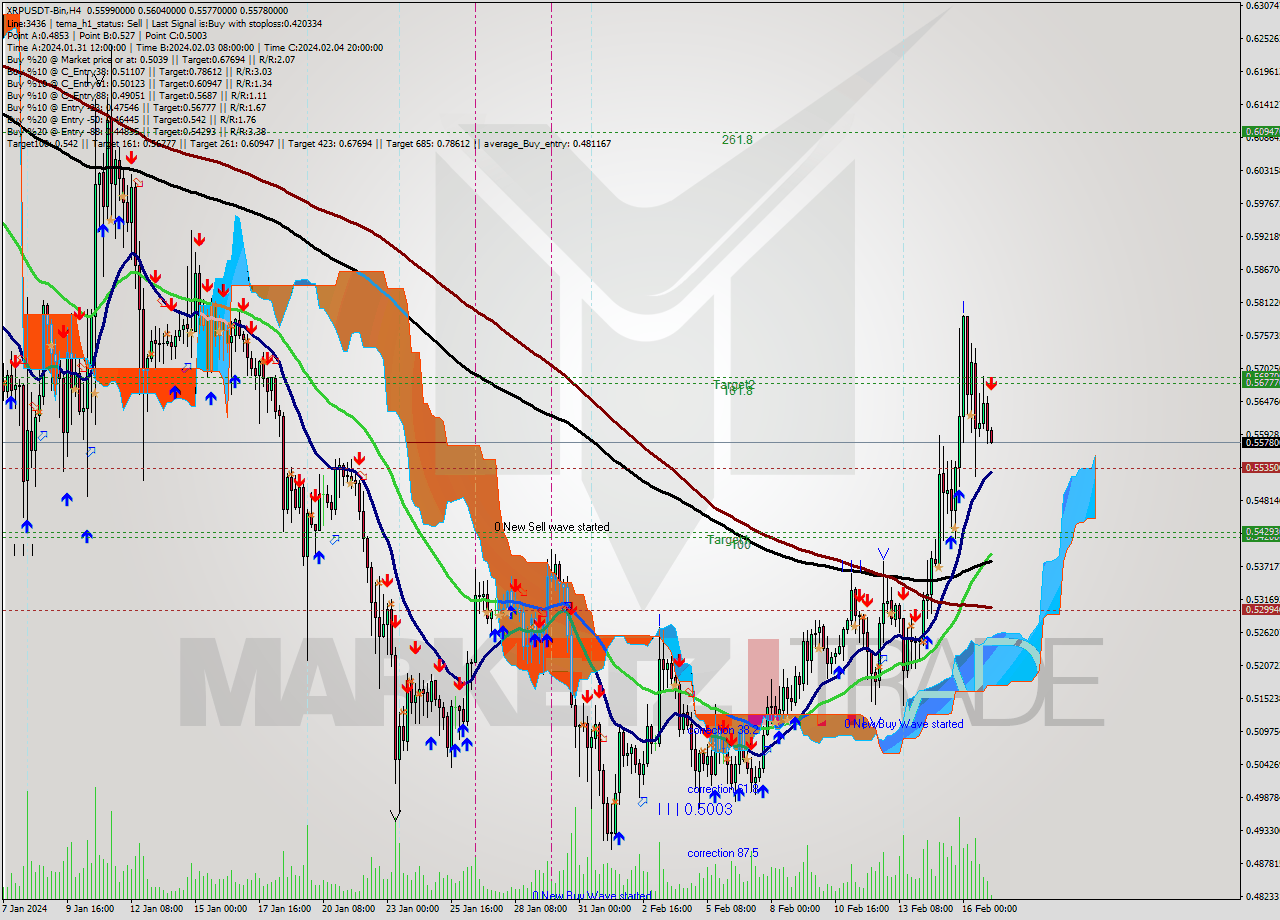The height and width of the screenshot is (920, 1280).
Task: Click the 0.52620 price axis label
Action: (1261, 633)
